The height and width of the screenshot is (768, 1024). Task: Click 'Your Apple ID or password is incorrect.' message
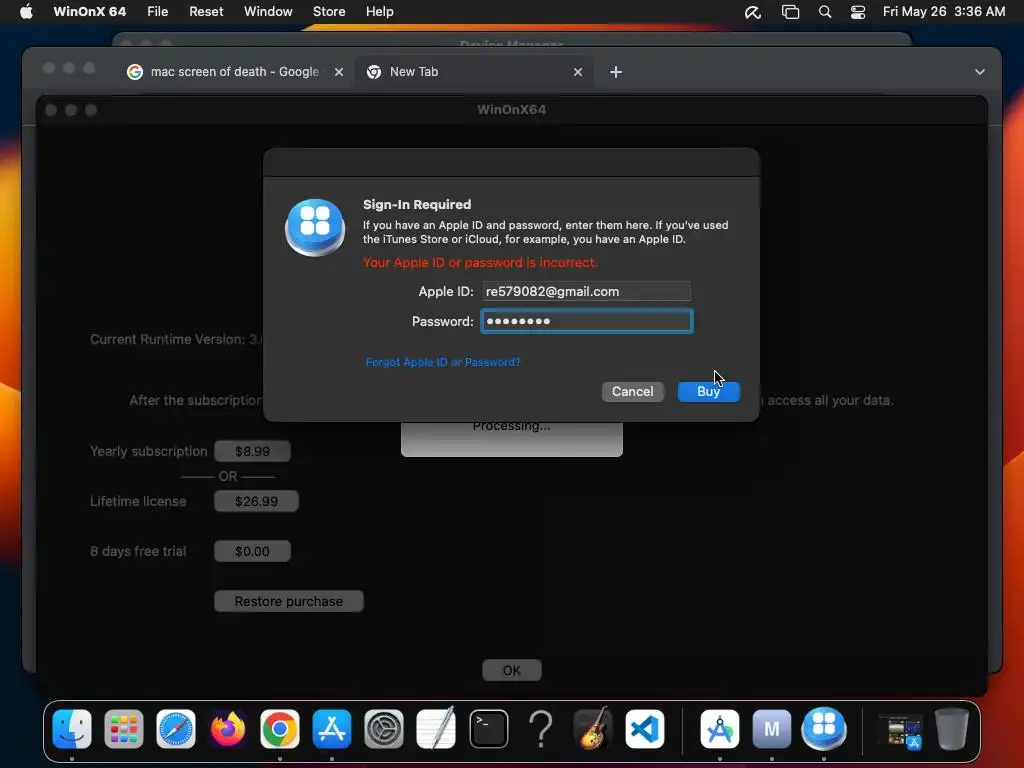click(480, 263)
